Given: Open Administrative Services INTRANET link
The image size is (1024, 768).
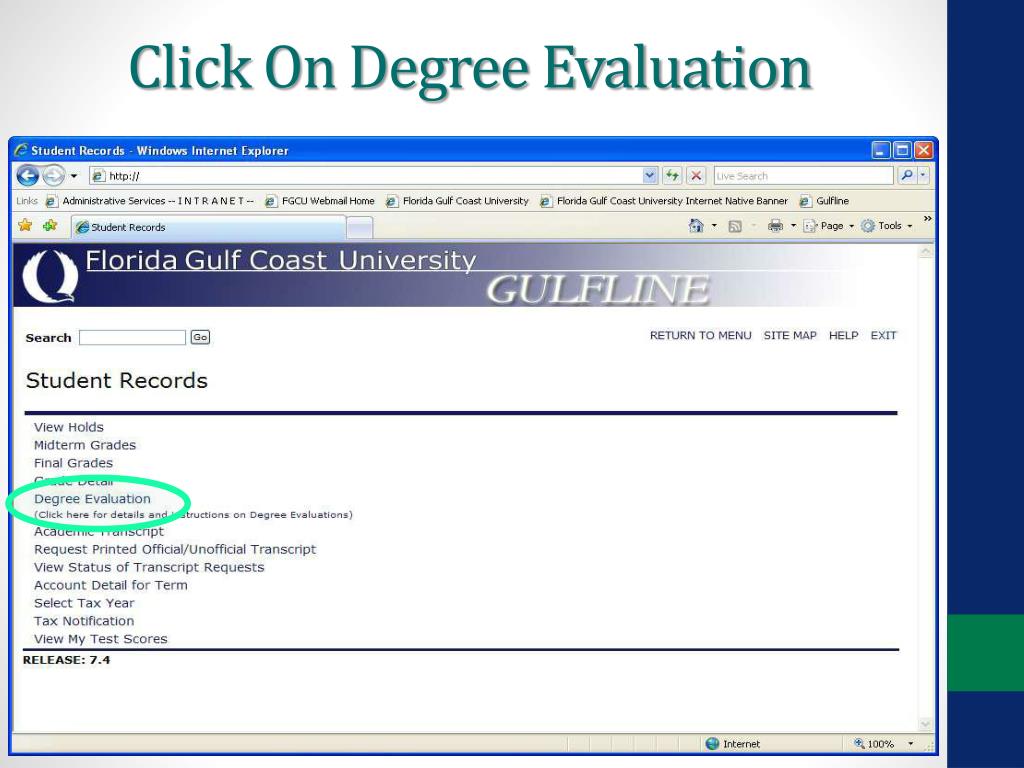Looking at the screenshot, I should (150, 201).
